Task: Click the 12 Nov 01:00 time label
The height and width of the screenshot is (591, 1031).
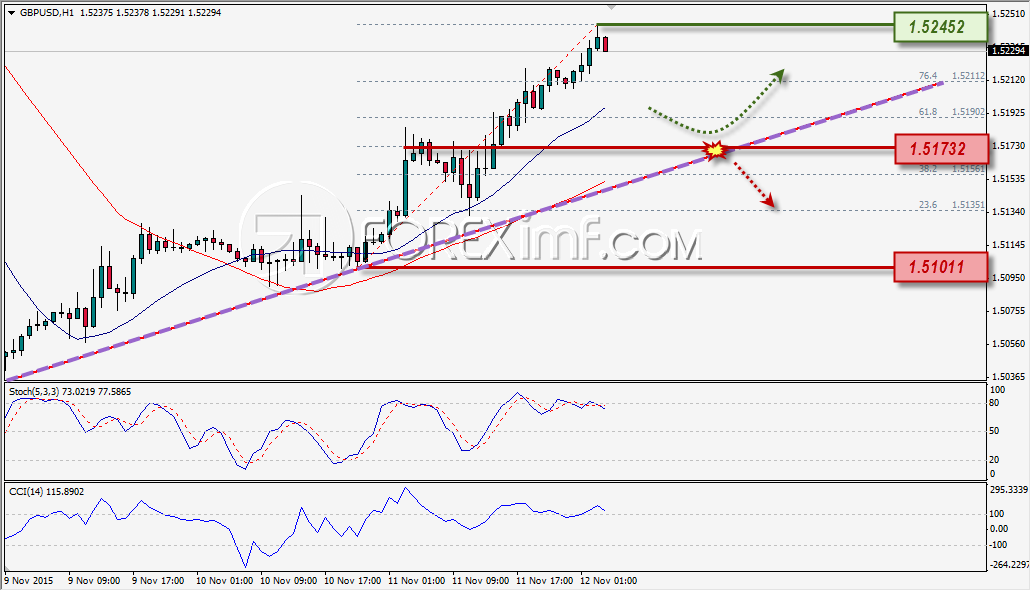Action: [608, 581]
